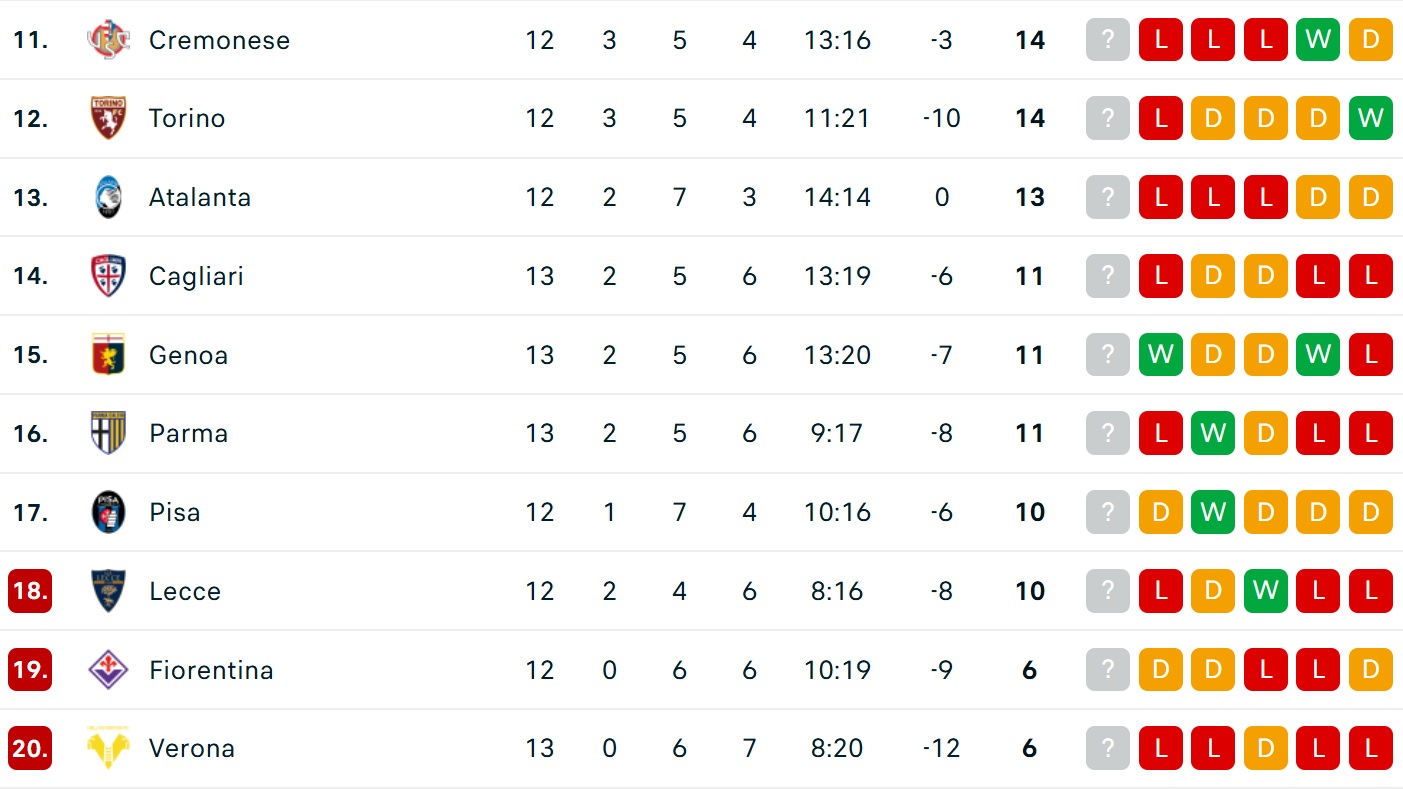
Task: Click the red rank 20 relegation badge
Action: 30,748
